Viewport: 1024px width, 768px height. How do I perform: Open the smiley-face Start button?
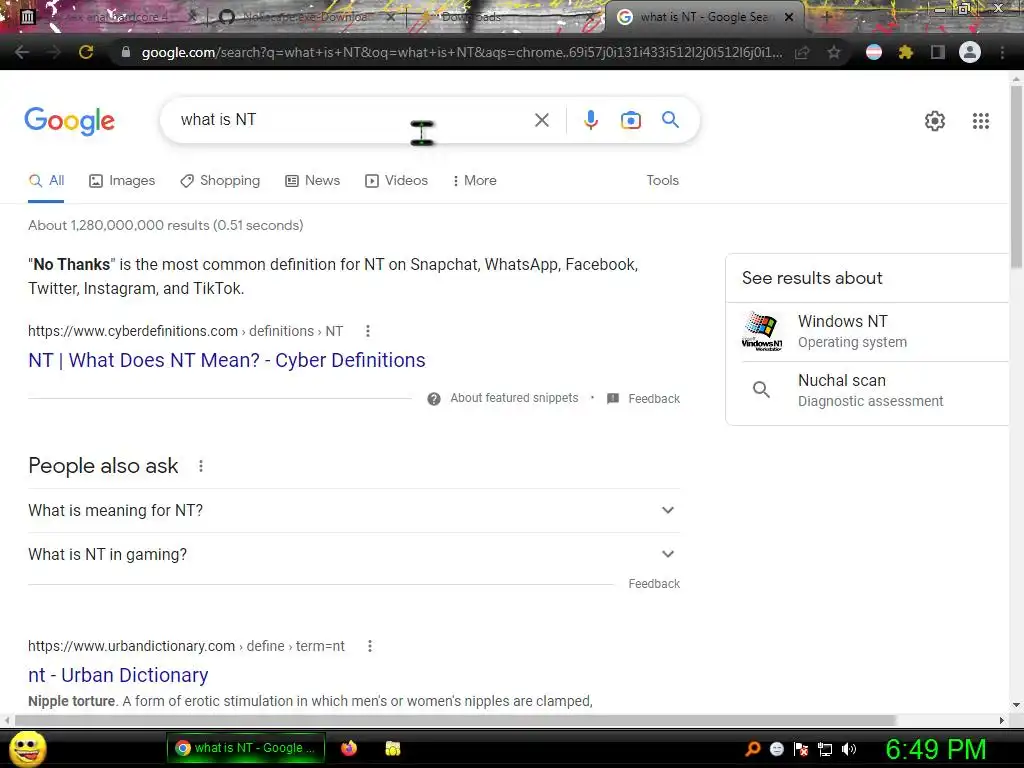[x=27, y=748]
